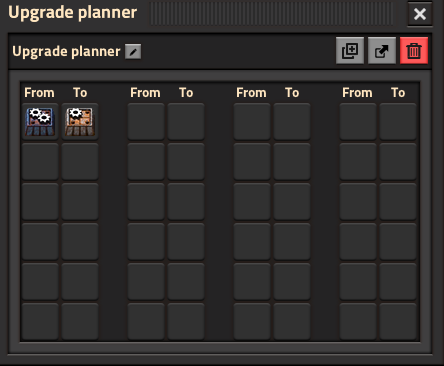Click the export string icon button
The width and height of the screenshot is (444, 366).
(x=382, y=51)
